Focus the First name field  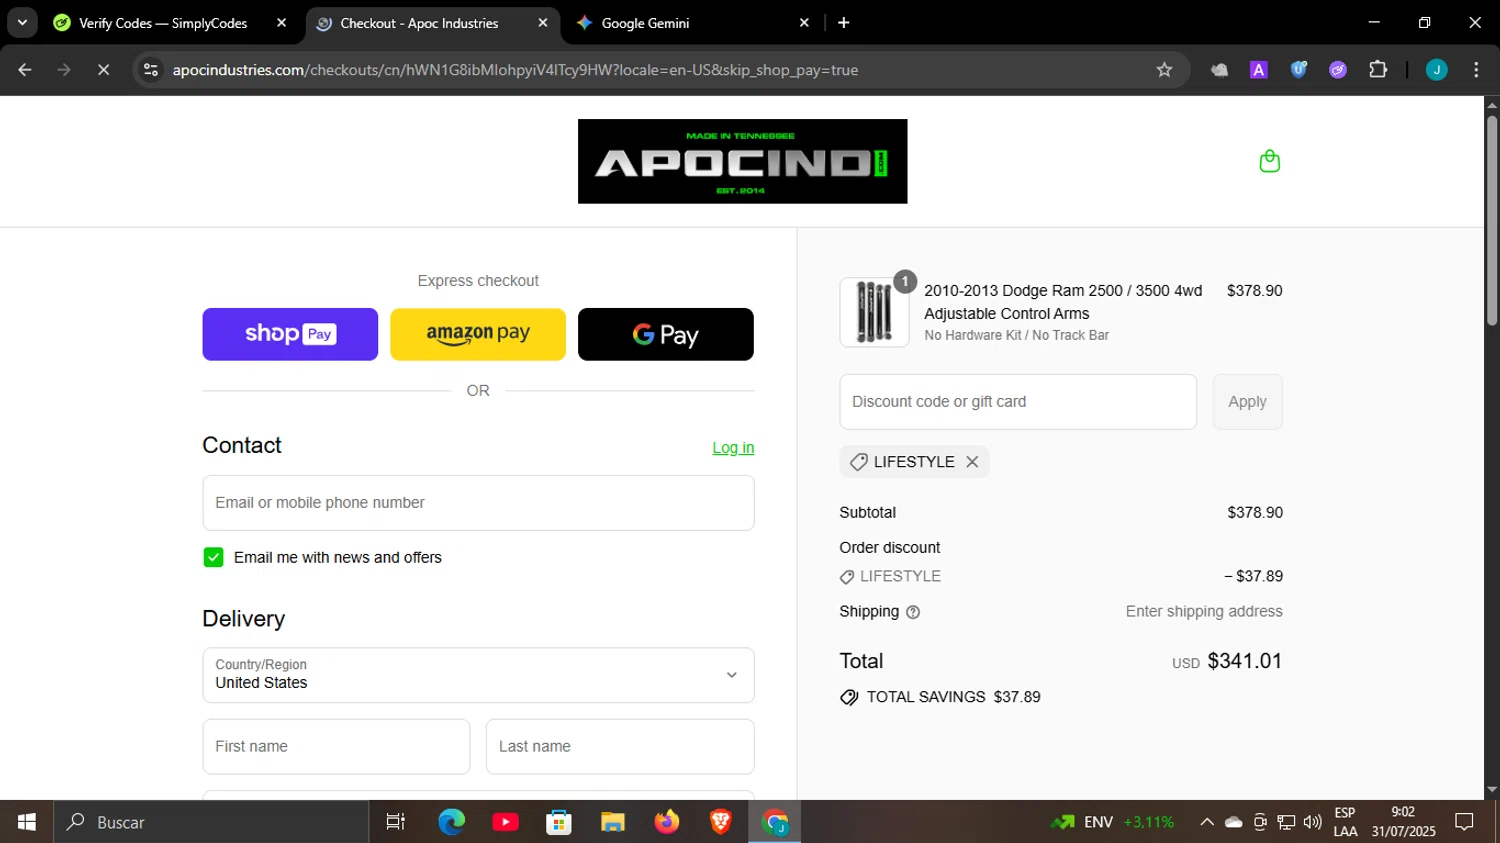336,747
